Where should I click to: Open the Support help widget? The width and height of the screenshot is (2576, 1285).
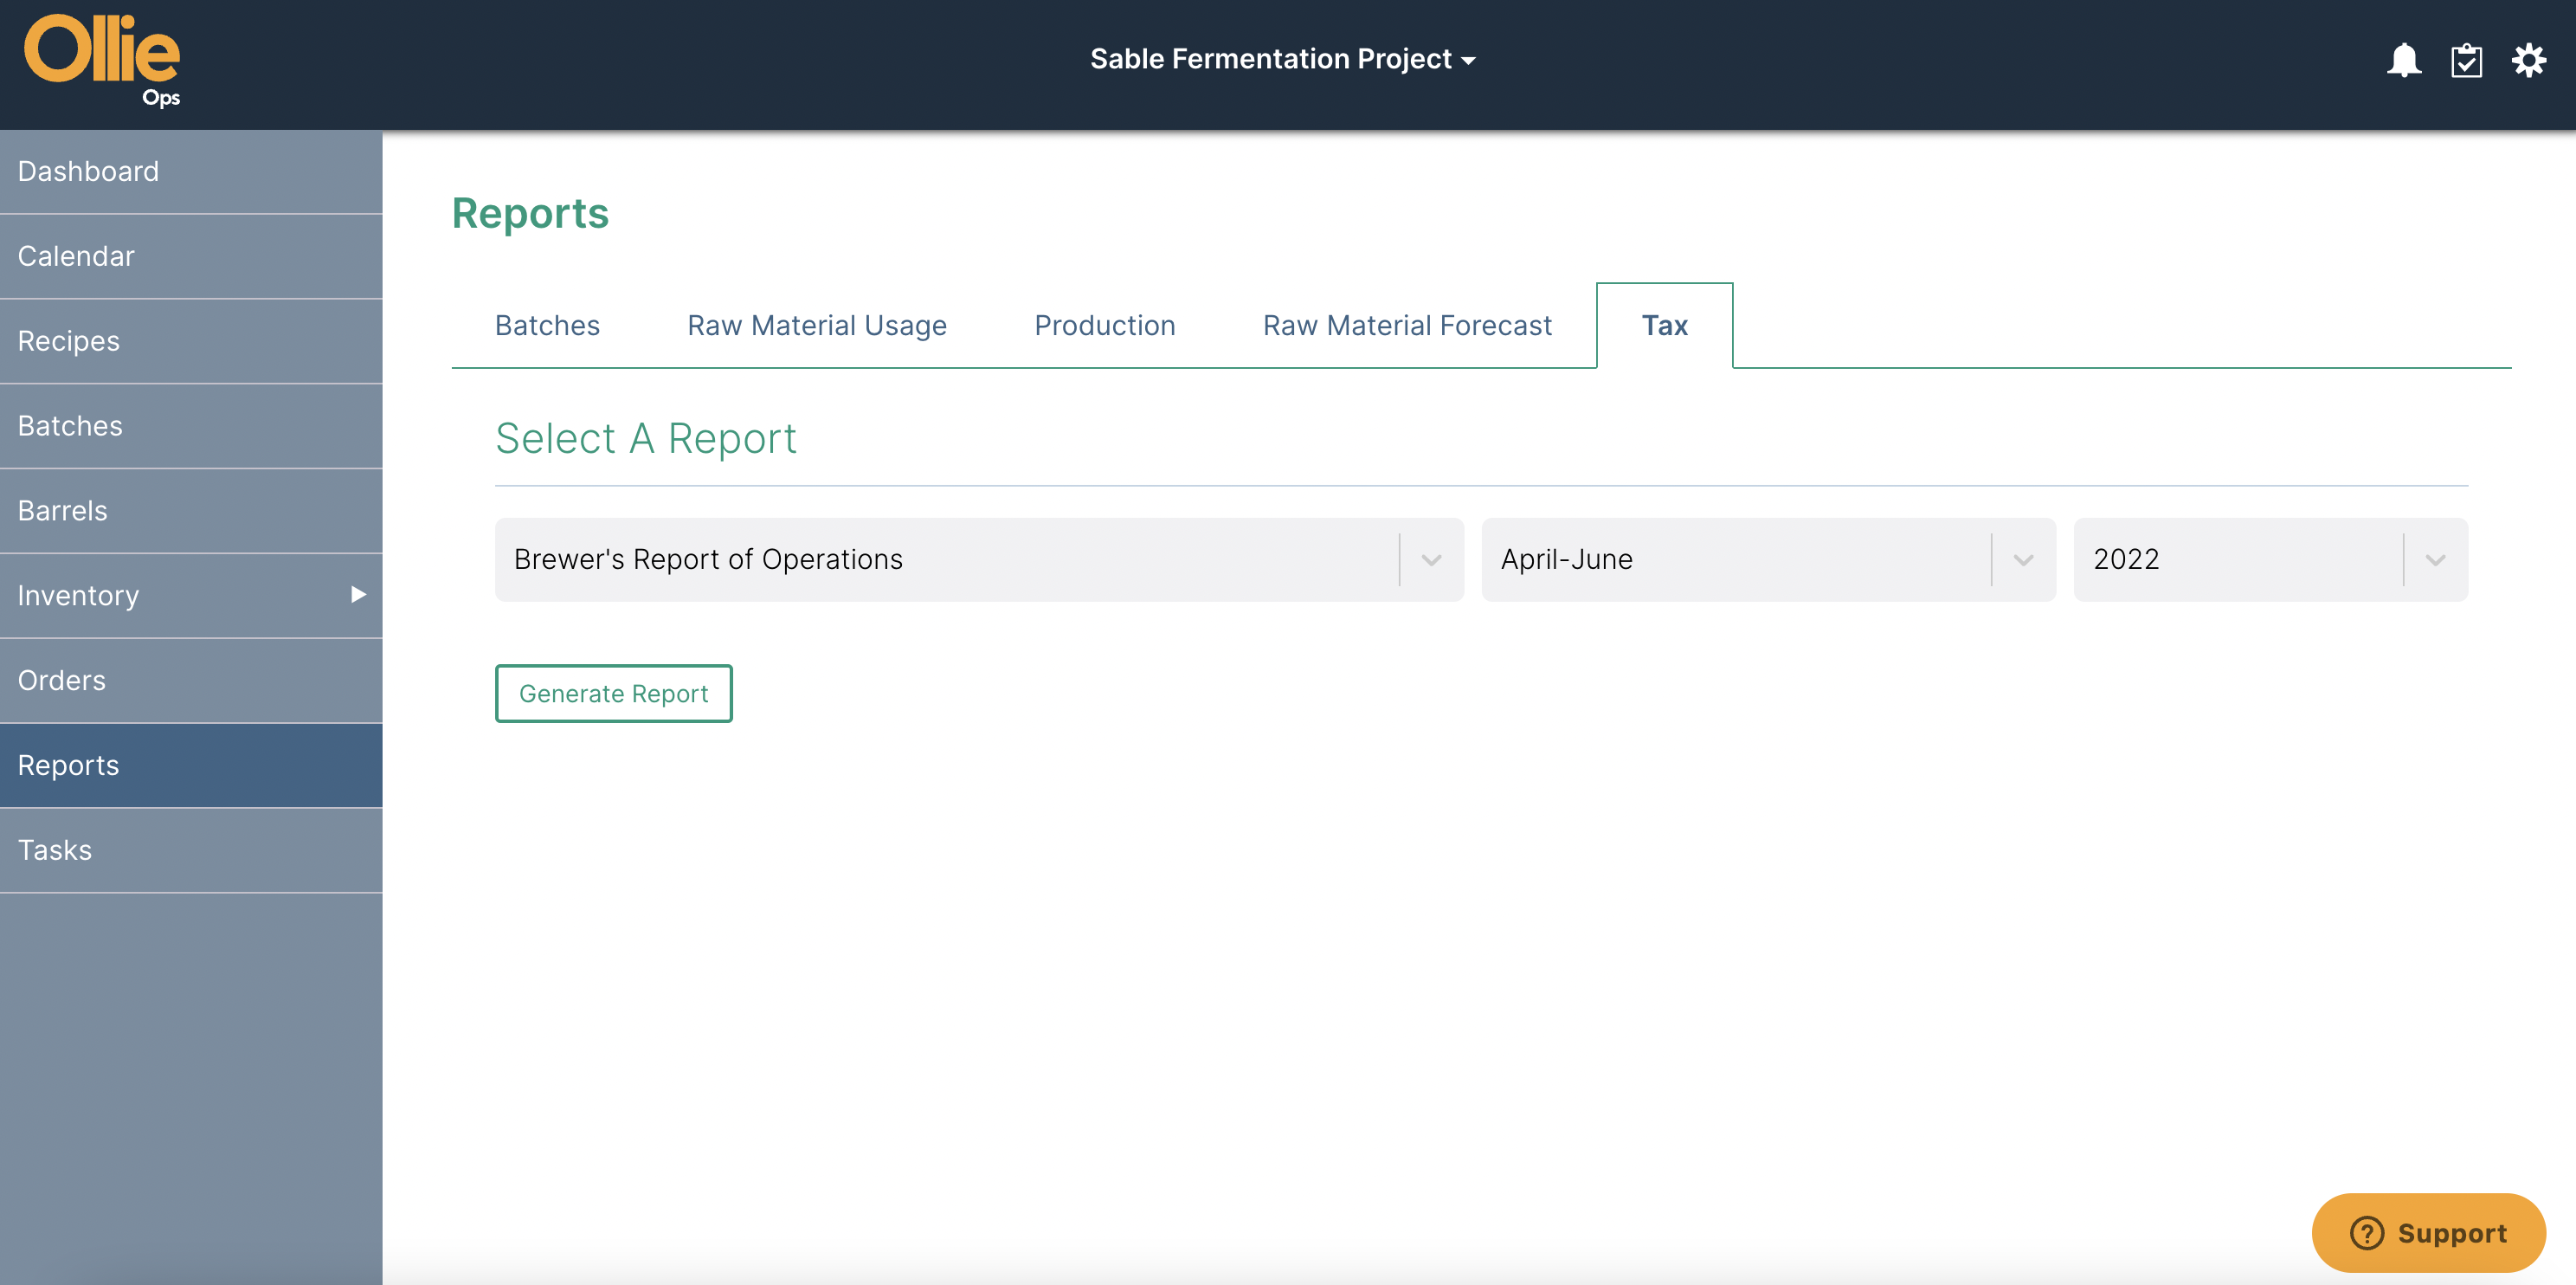(2429, 1232)
